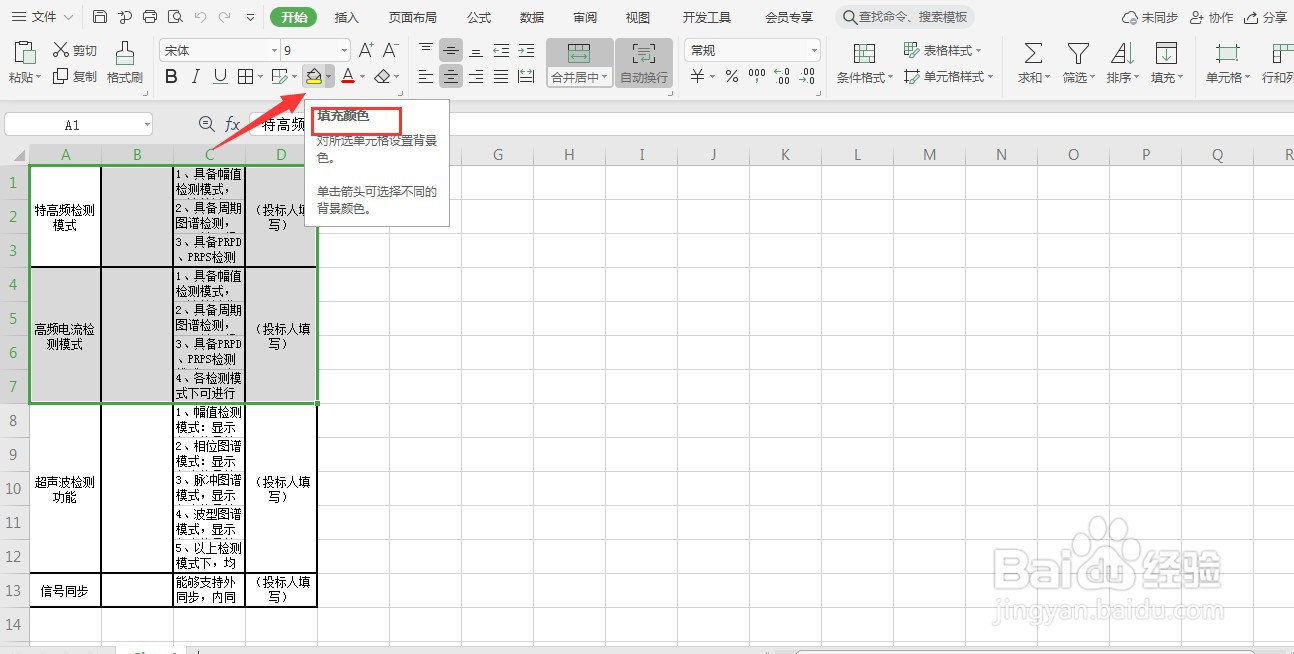This screenshot has height=654, width=1294.
Task: Click the Name Box showing A1
Action: pos(78,125)
